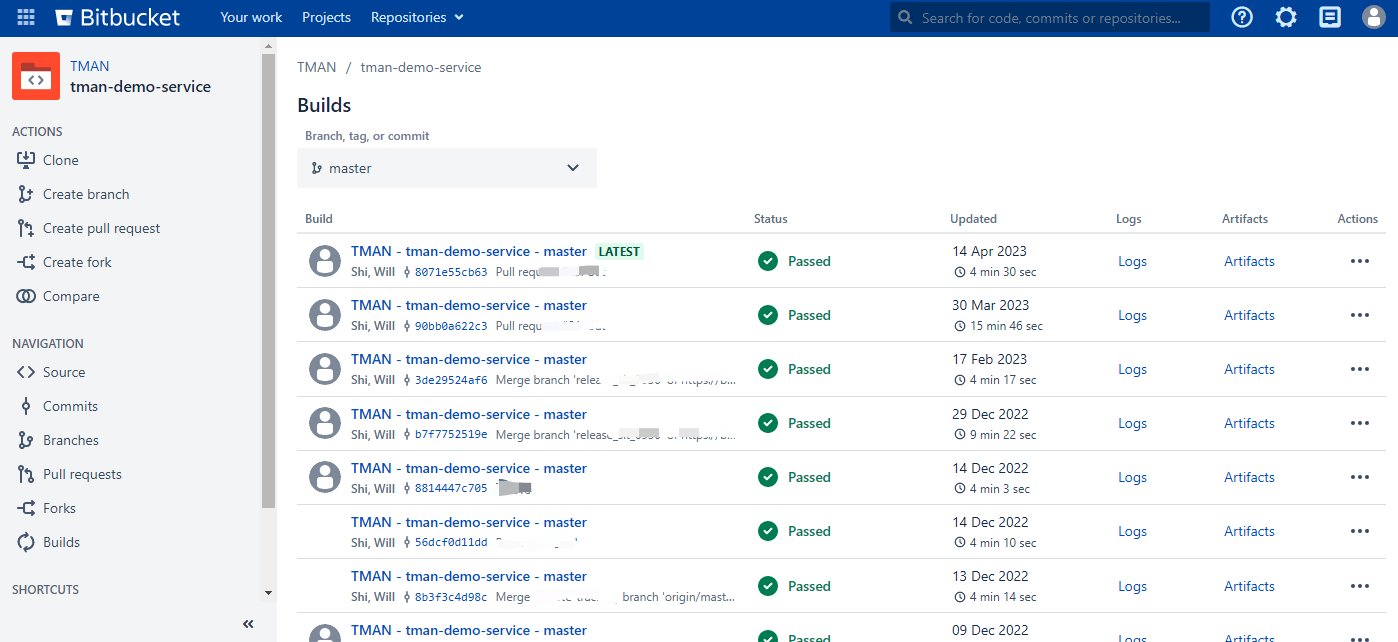The height and width of the screenshot is (642, 1398).
Task: Open Artifacts for the 13 Dec 2022 build
Action: 1249,586
